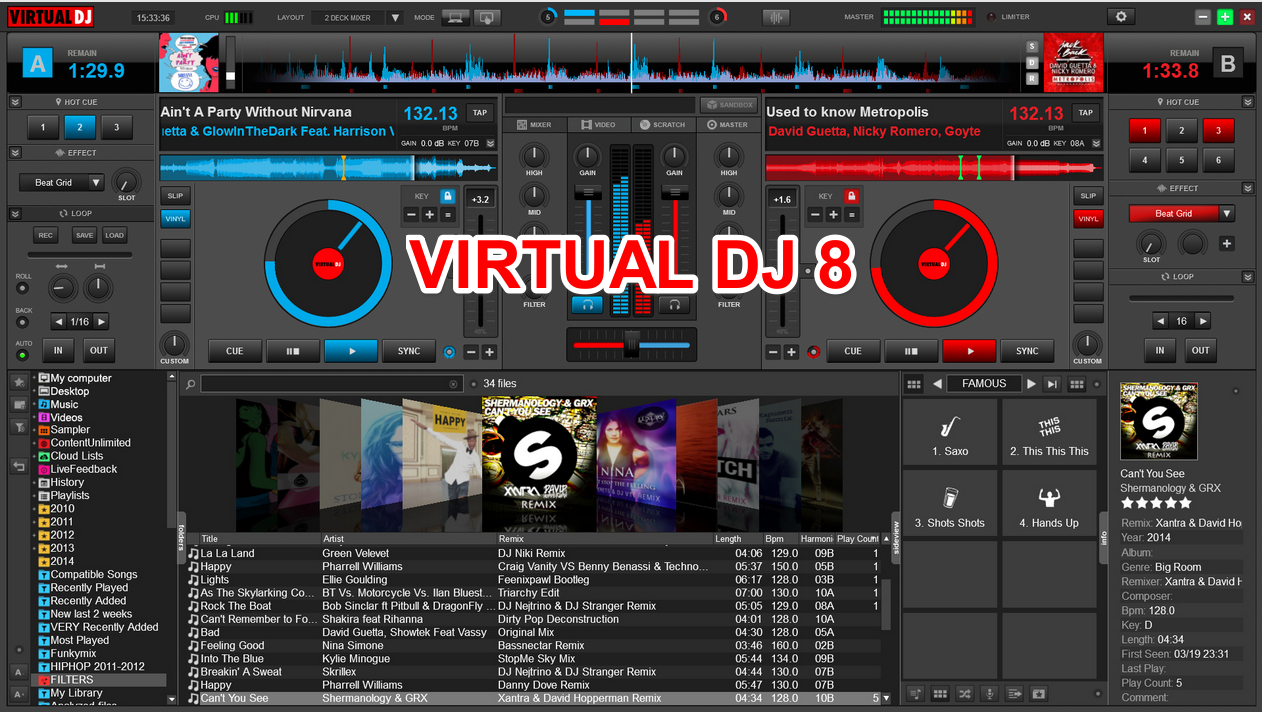1262x712 pixels.
Task: Collapse deck B LOOP section
Action: pyautogui.click(x=1247, y=277)
